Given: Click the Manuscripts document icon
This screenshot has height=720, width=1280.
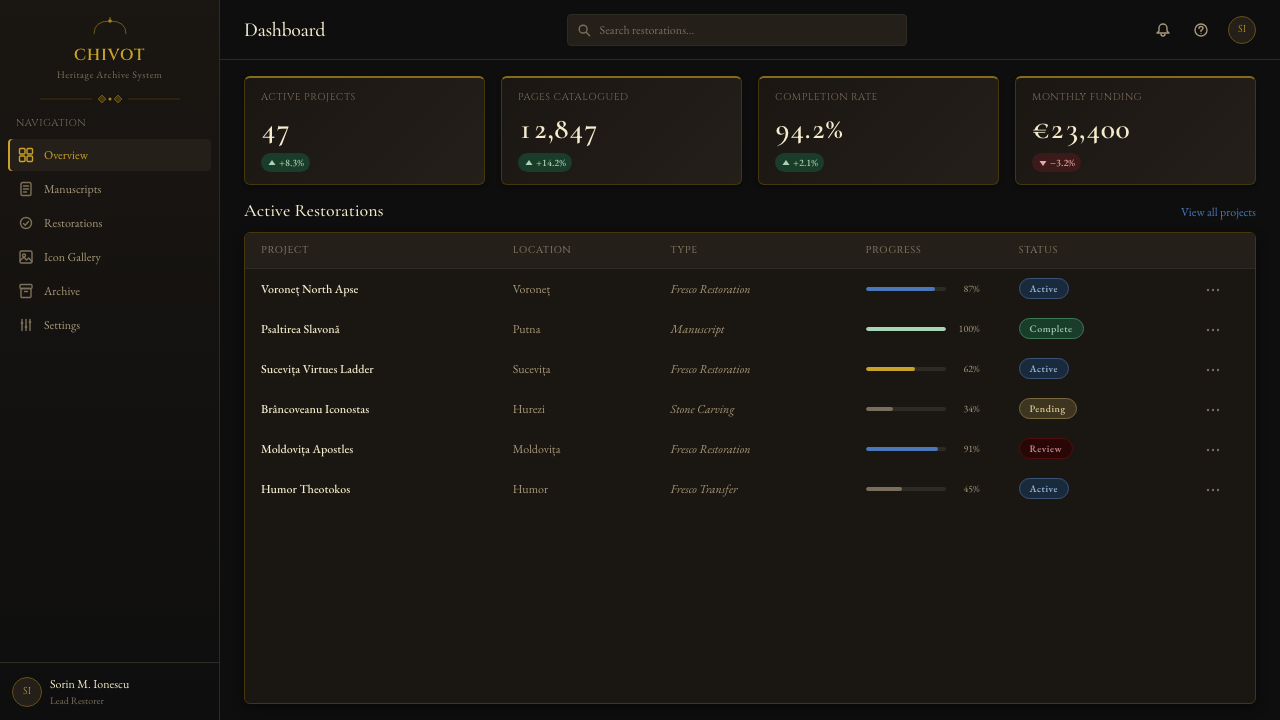Looking at the screenshot, I should tap(26, 189).
